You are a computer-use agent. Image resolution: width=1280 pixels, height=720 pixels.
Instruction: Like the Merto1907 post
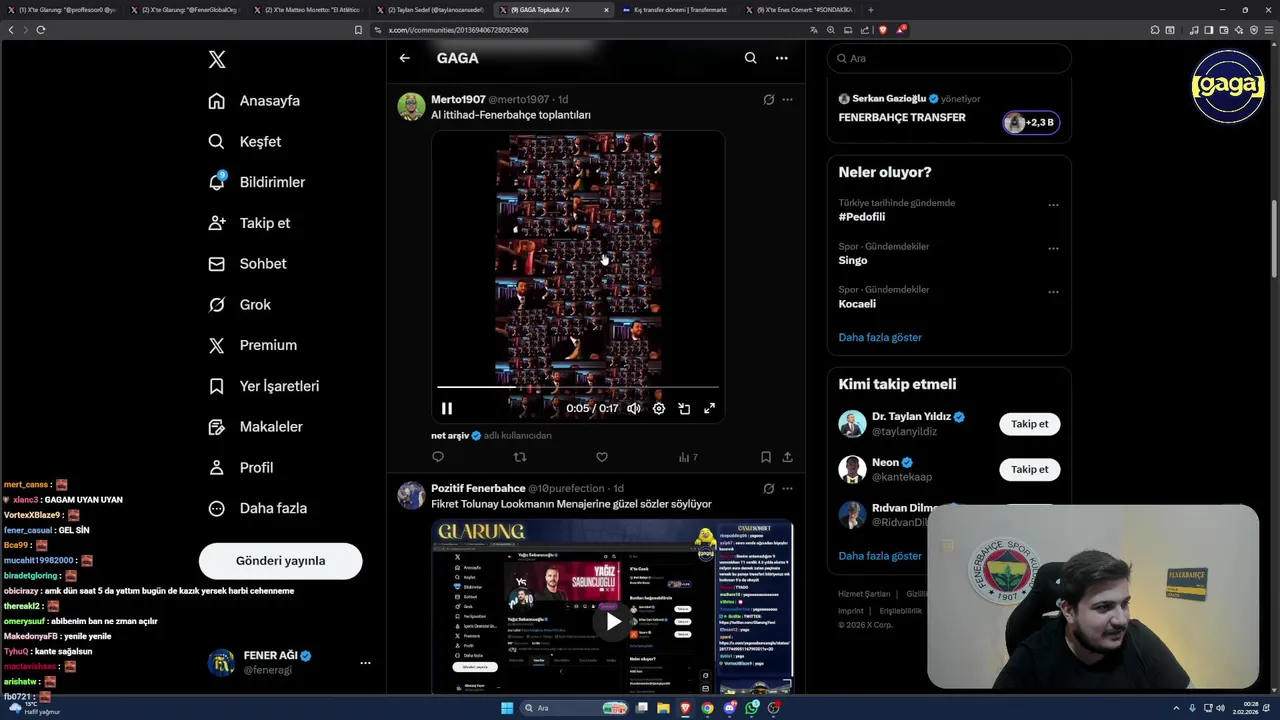(x=602, y=457)
